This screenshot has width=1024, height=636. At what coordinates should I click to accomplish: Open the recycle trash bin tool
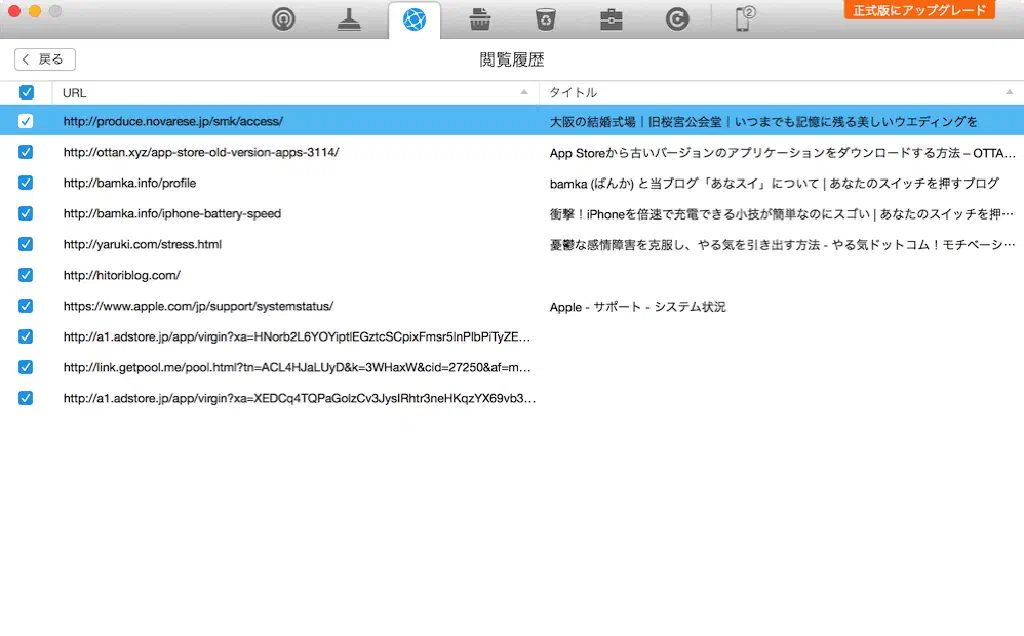[545, 19]
